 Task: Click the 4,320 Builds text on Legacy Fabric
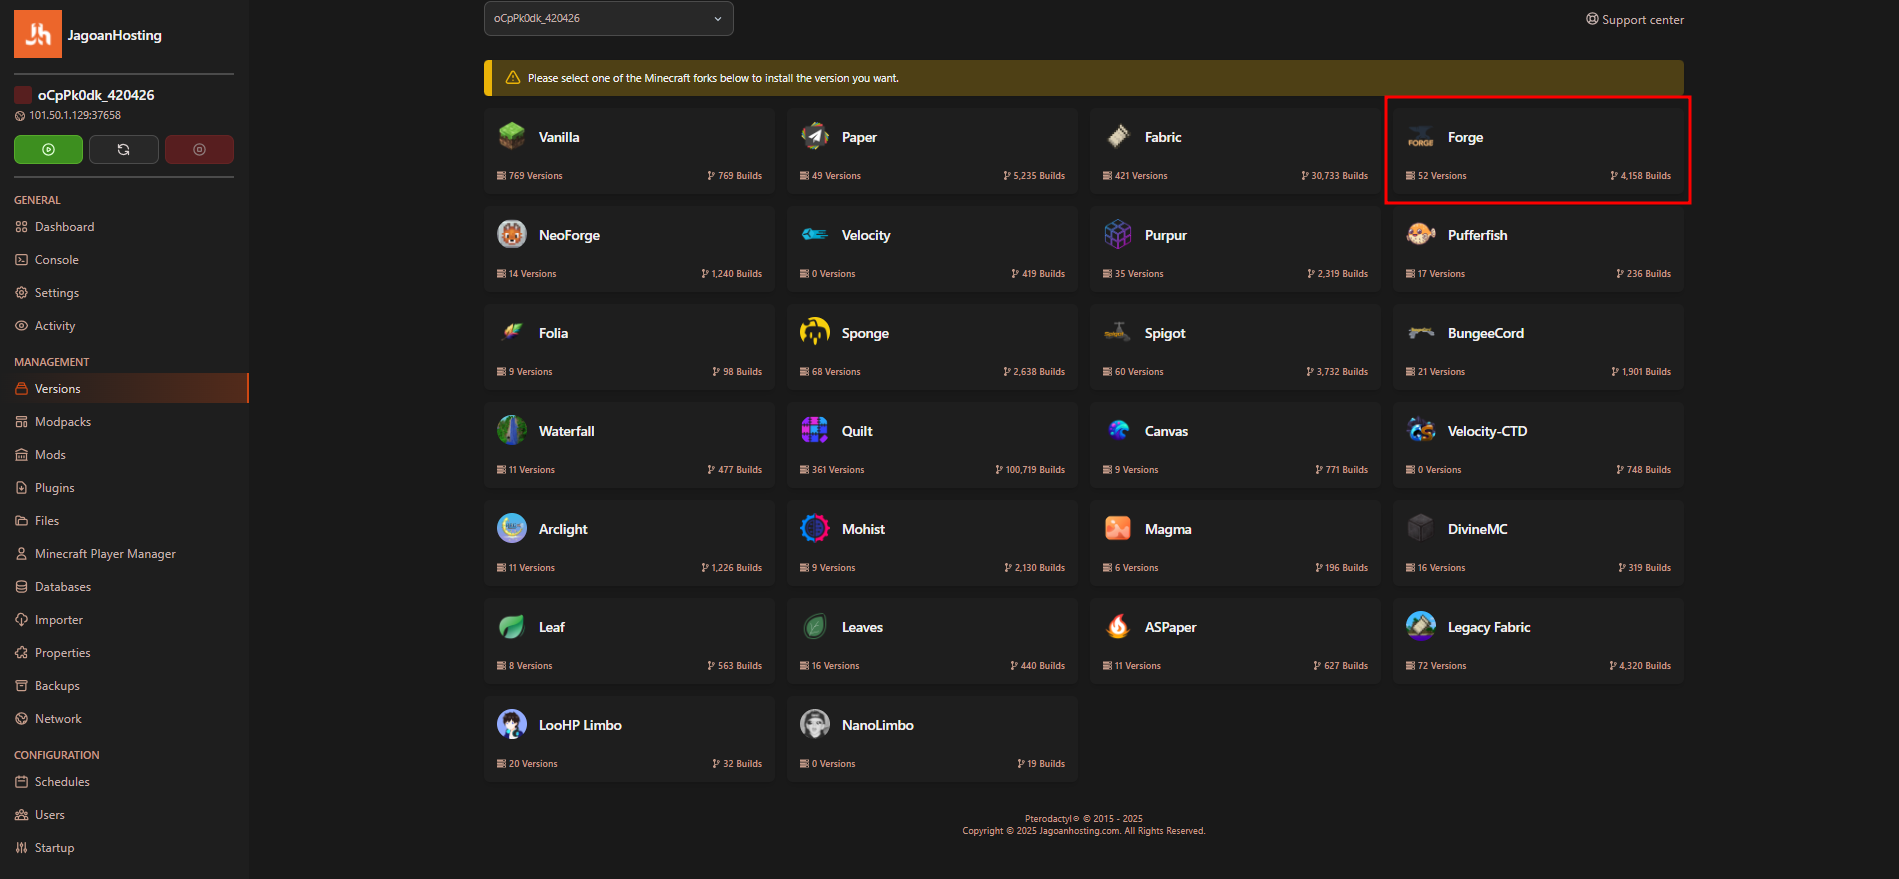tap(1645, 666)
